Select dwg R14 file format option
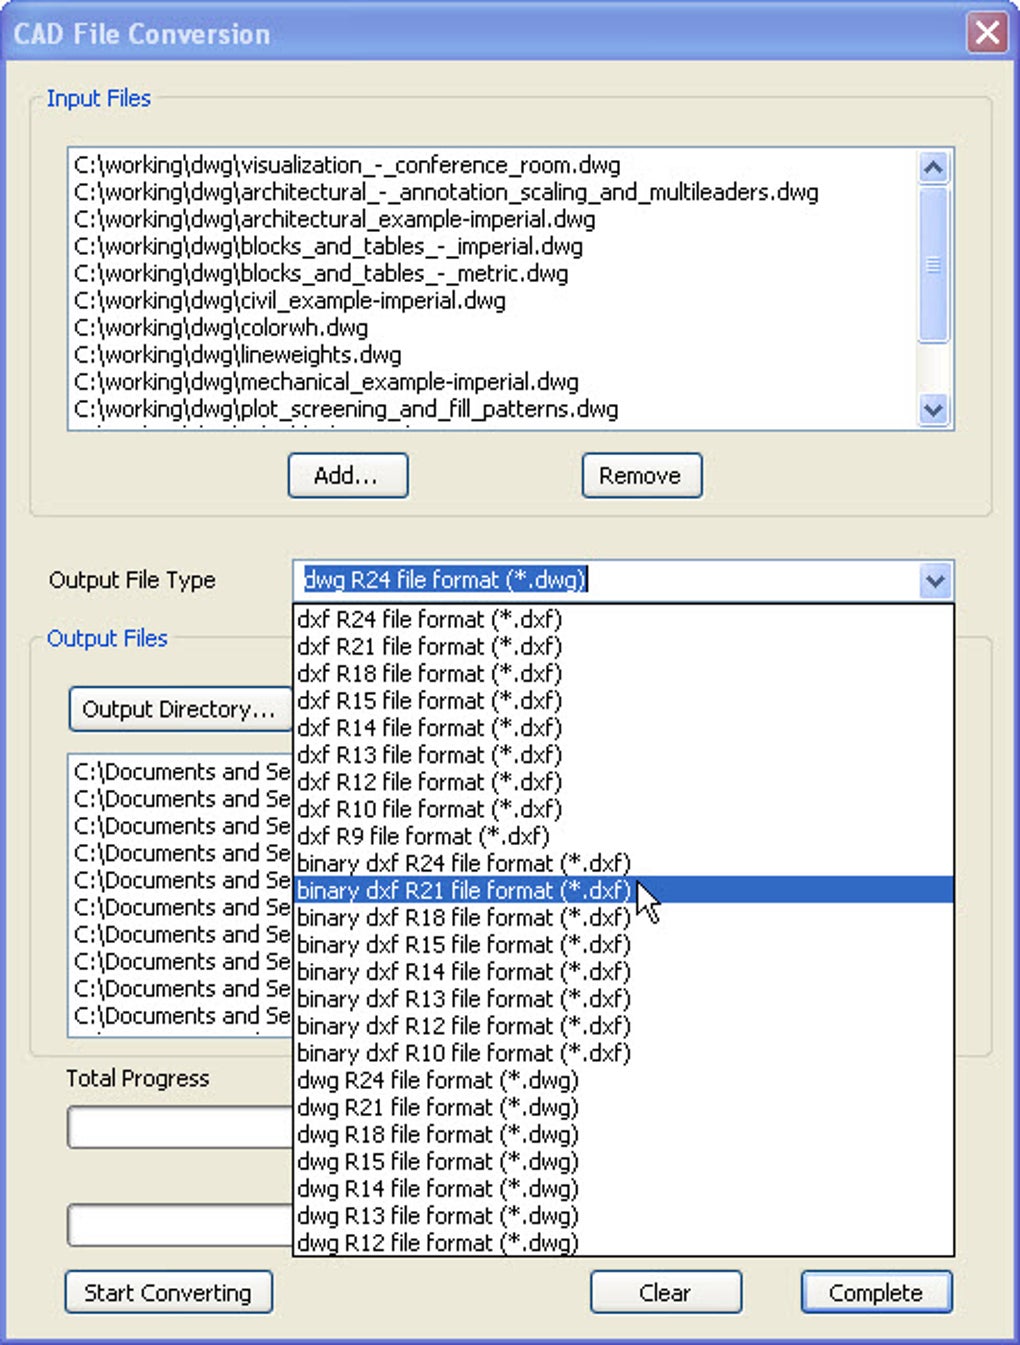The image size is (1020, 1345). [624, 1187]
